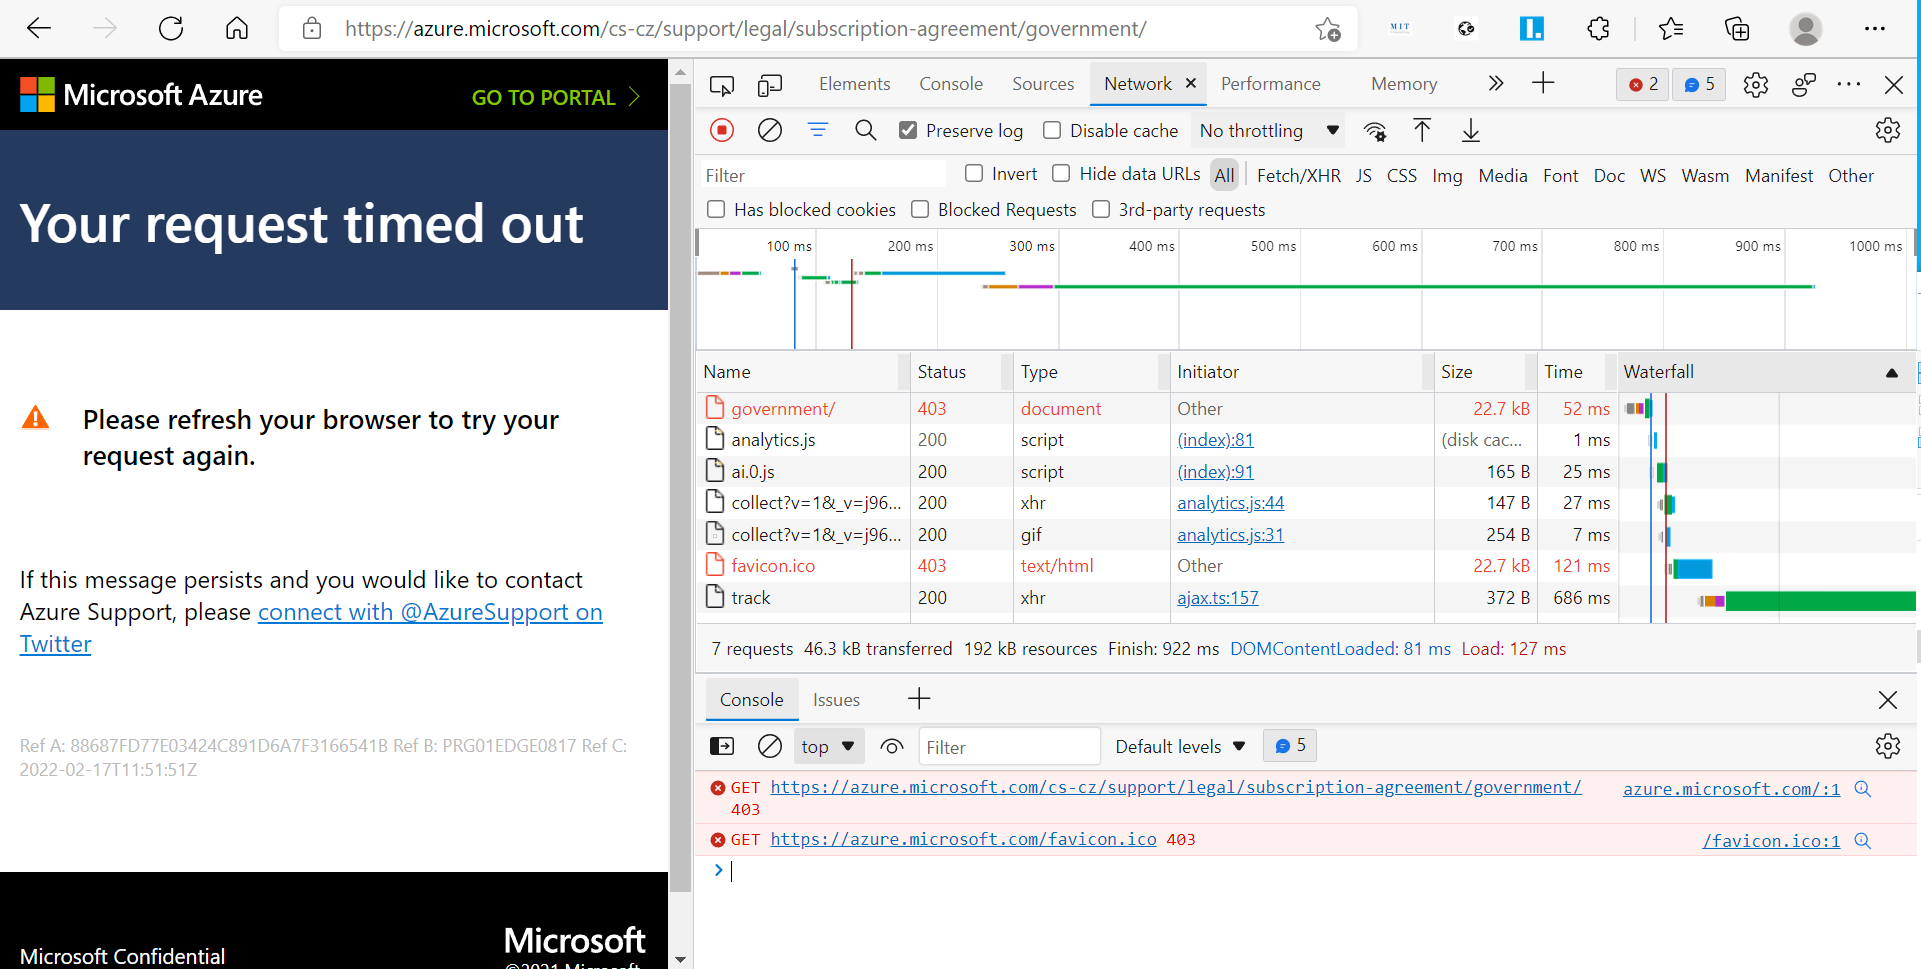Focus the network Filter input field

(822, 175)
